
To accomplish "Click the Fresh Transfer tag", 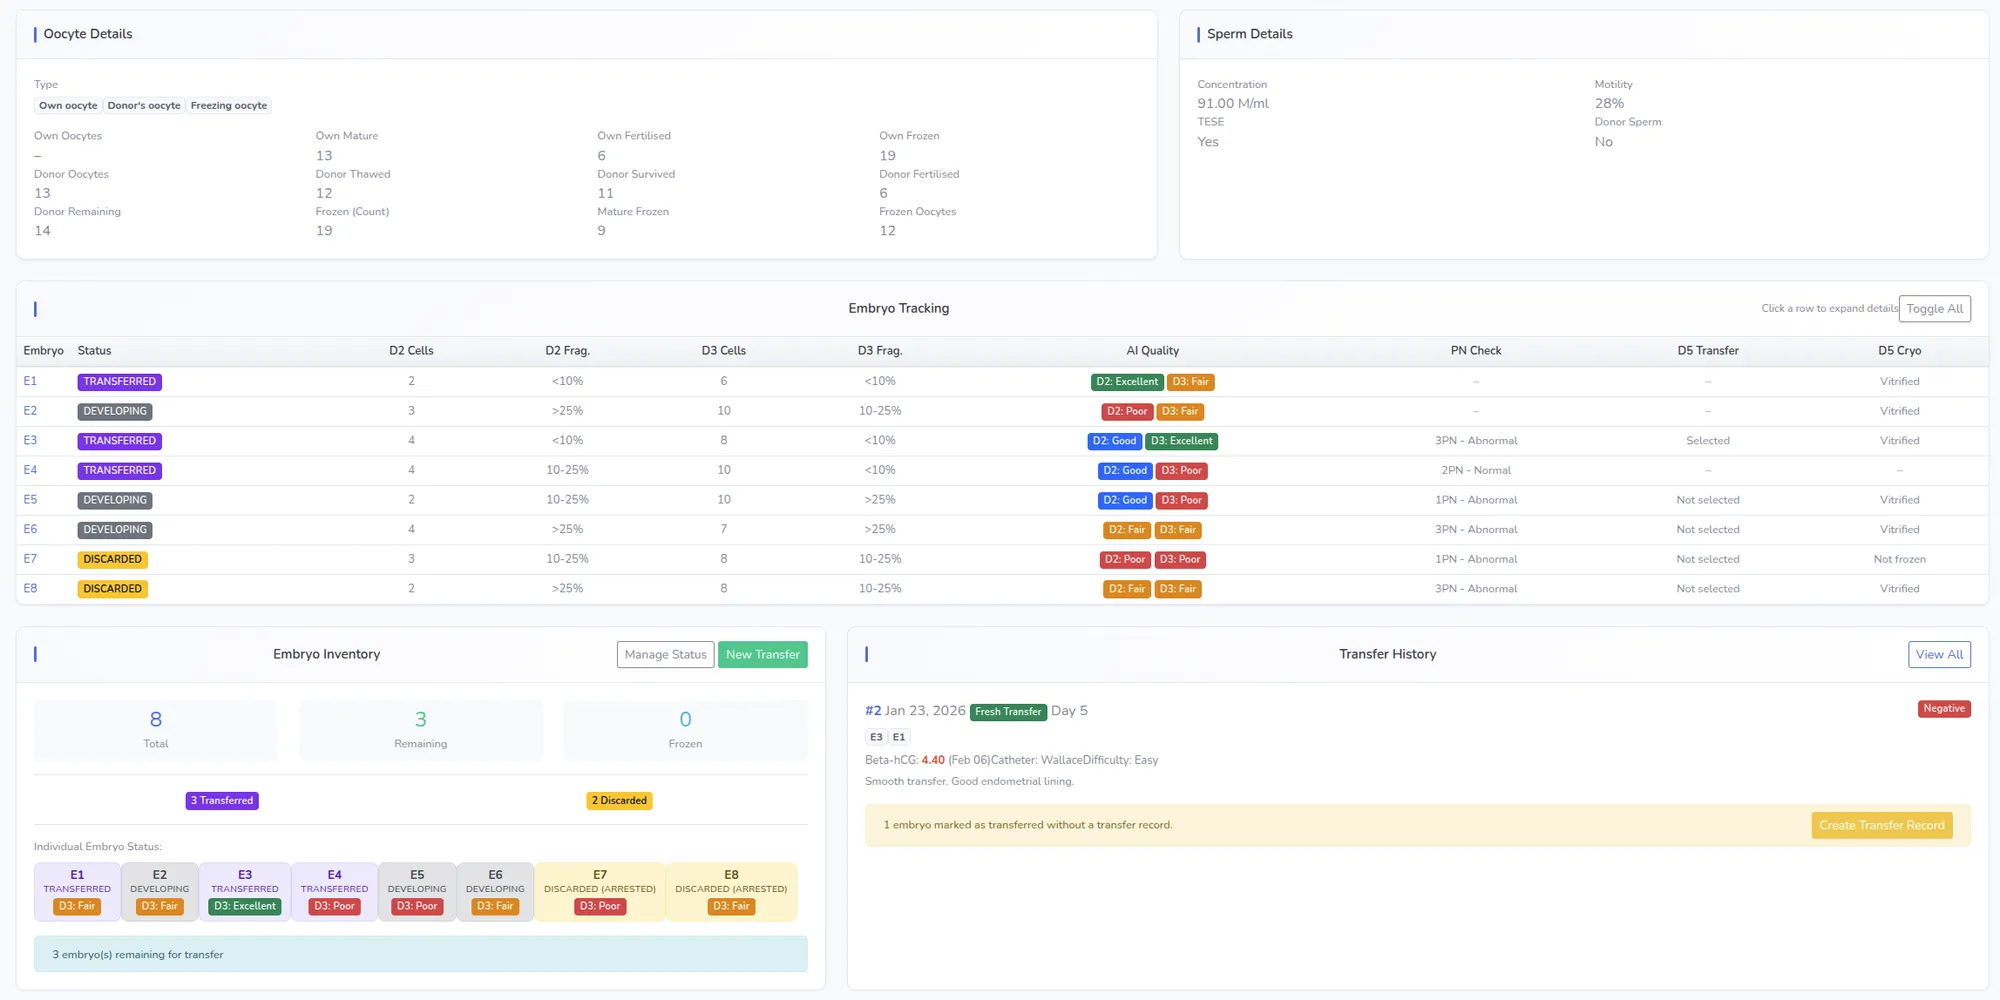I will pos(1008,712).
